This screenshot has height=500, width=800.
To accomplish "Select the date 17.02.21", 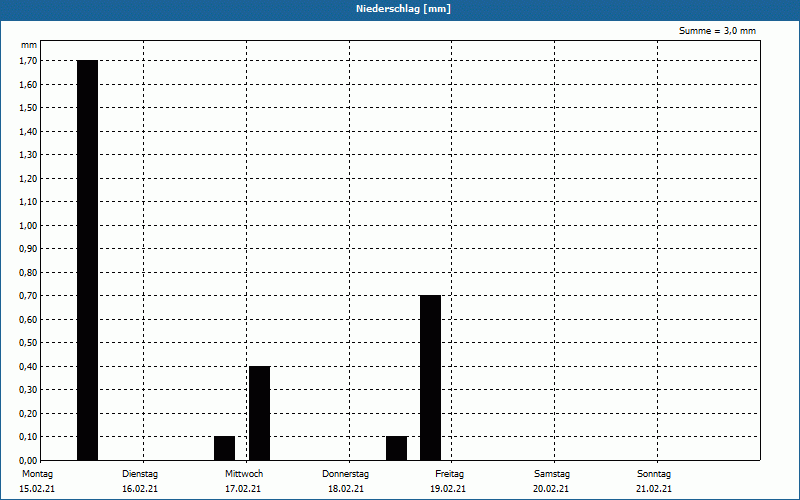I will [243, 489].
